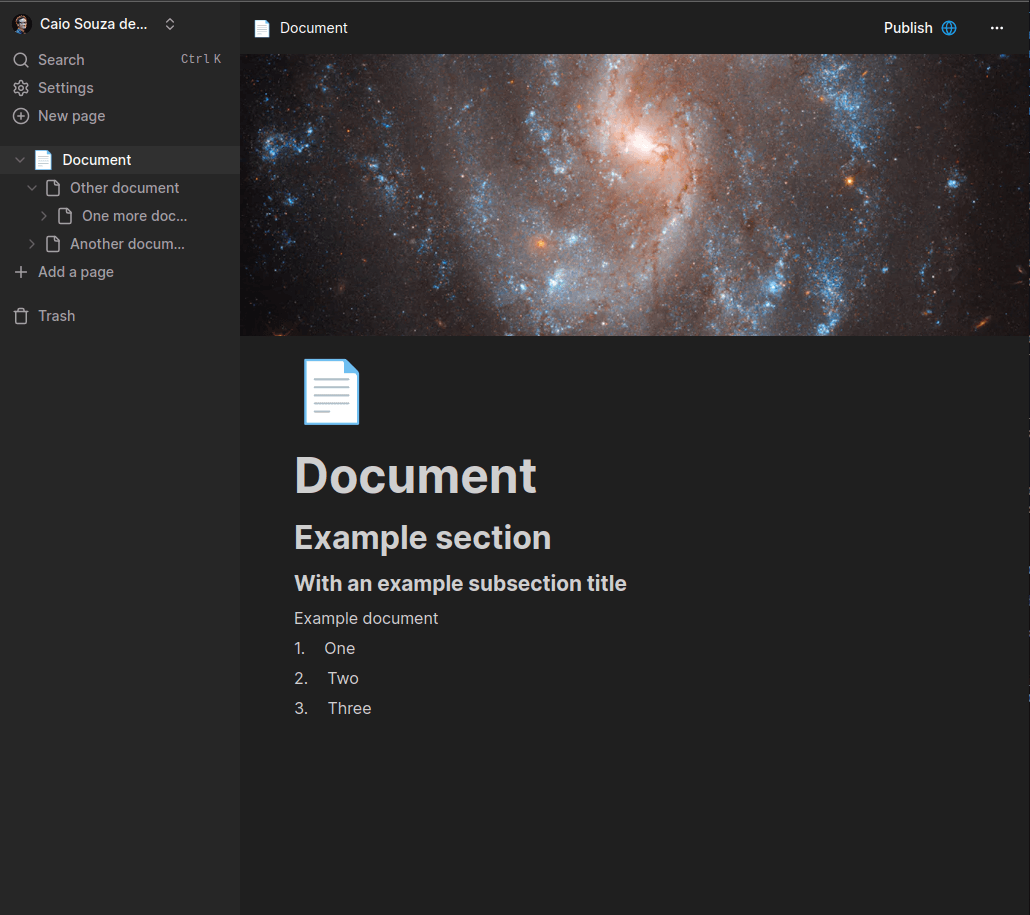Select the One more doc page

coord(134,216)
